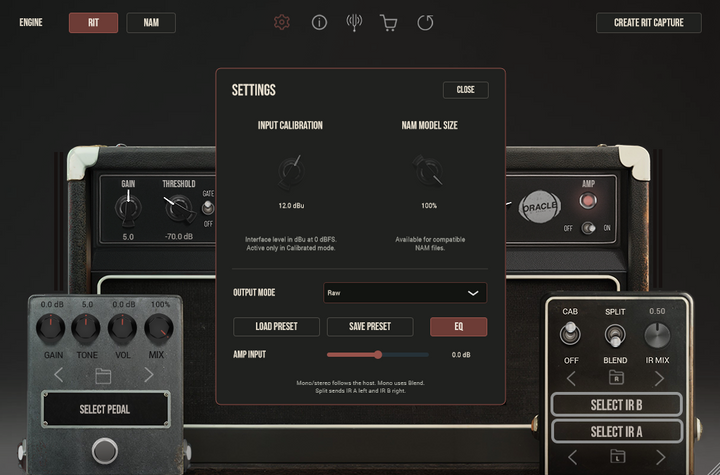The image size is (720, 475).
Task: Toggle the CAB off switch
Action: tap(570, 334)
